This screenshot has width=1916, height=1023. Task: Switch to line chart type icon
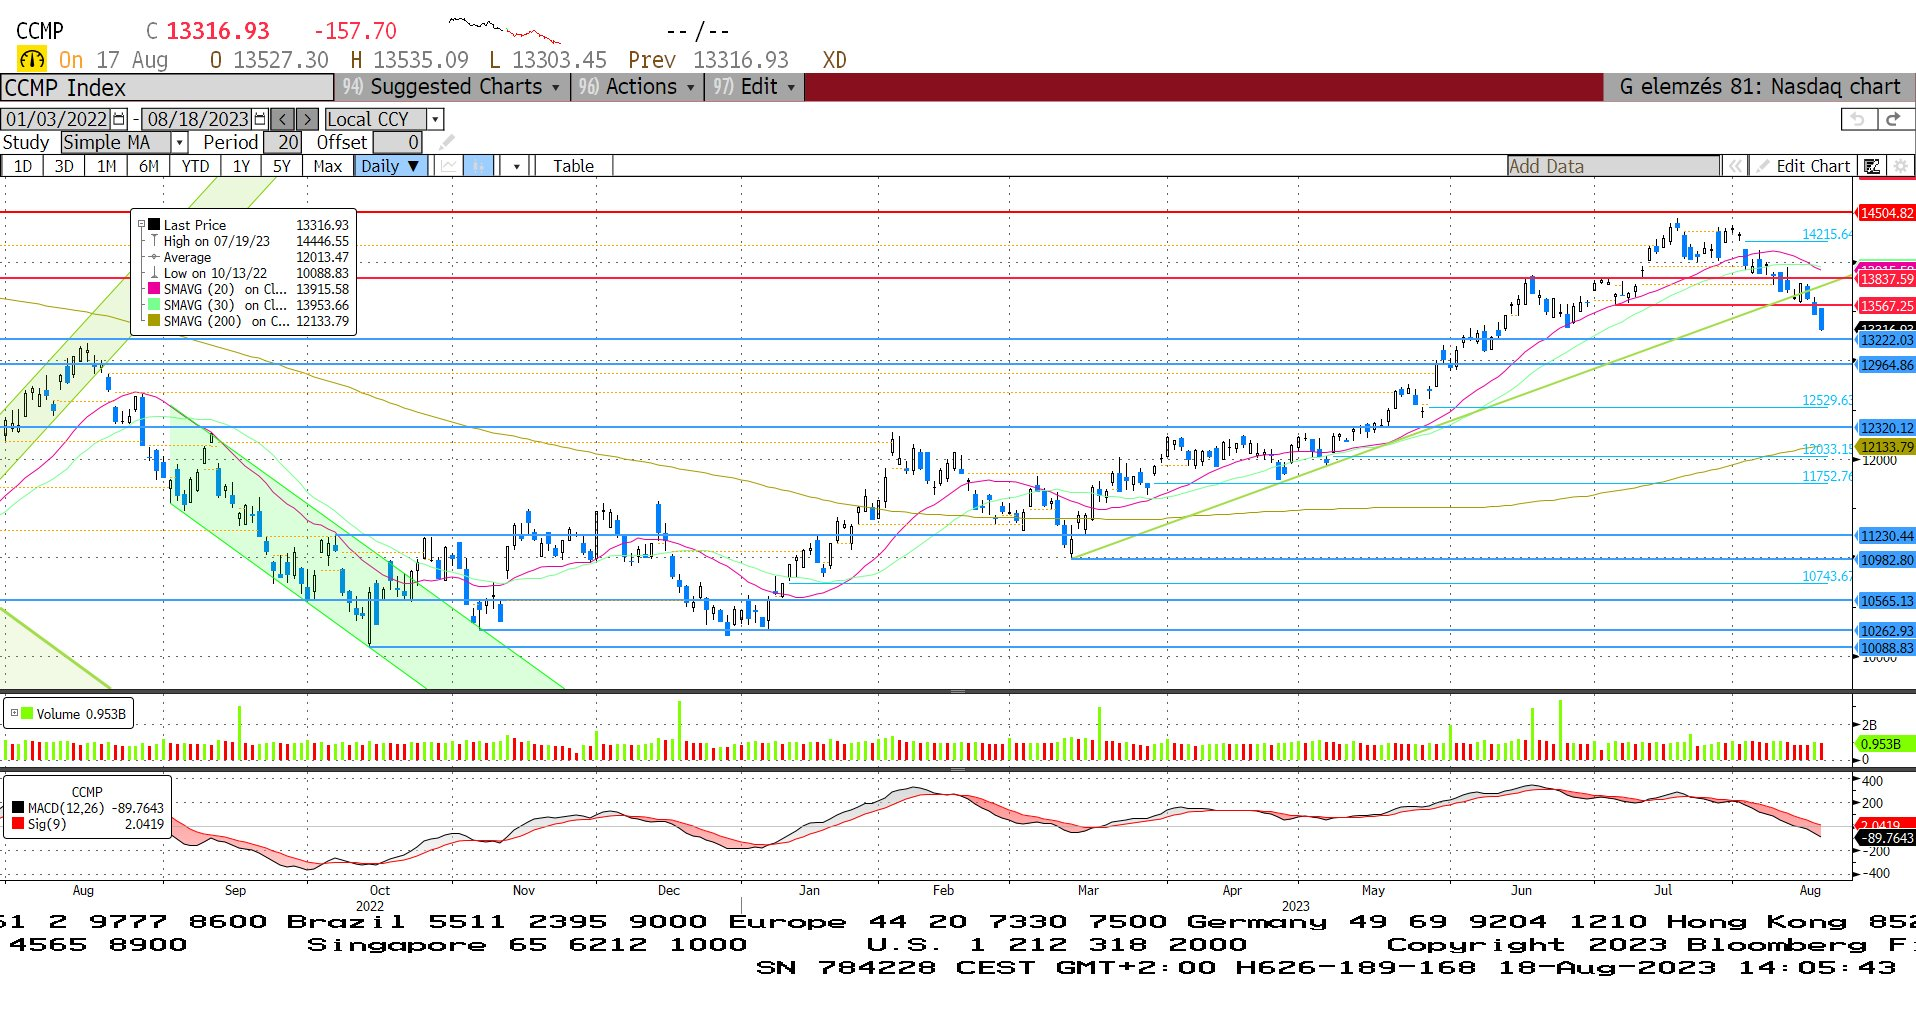449,166
